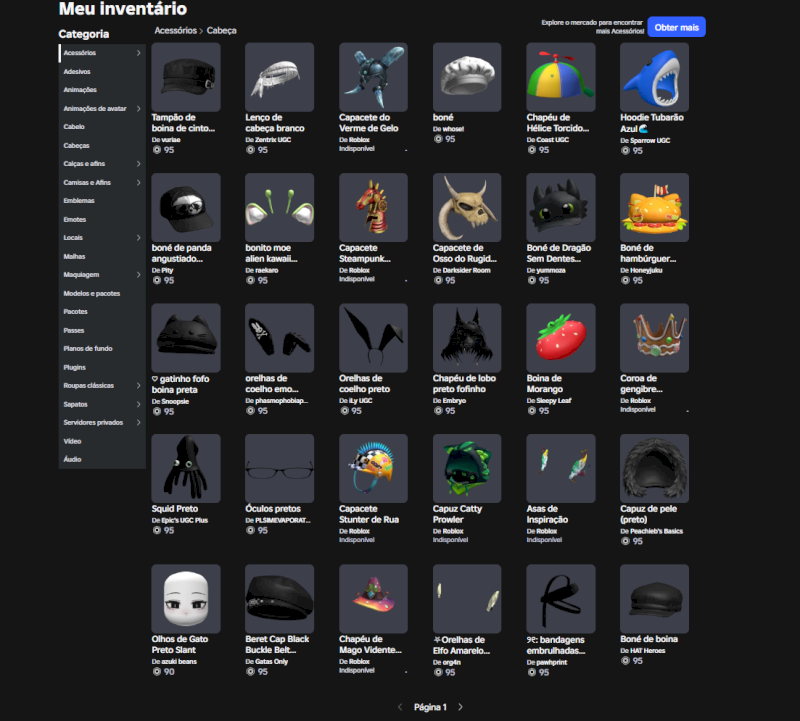The width and height of the screenshot is (800, 721).
Task: Select the Adesivos category
Action: 102,71
